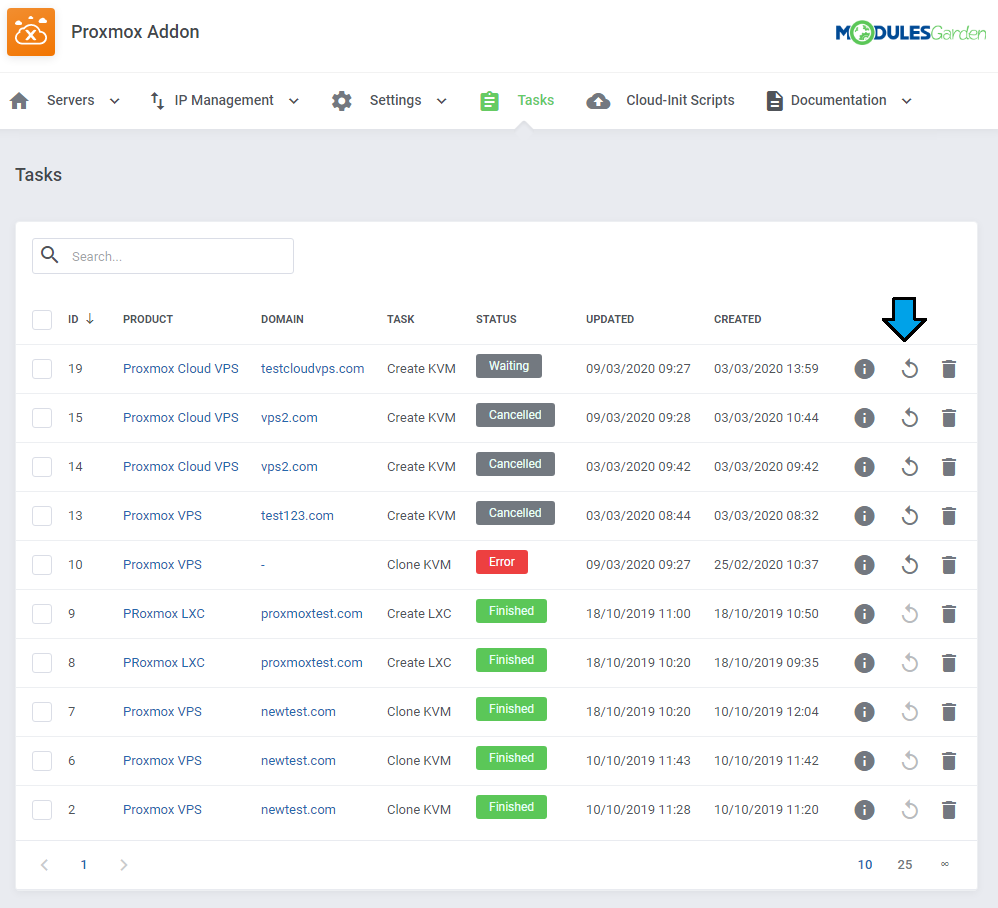Restart task ID 14

(x=910, y=467)
